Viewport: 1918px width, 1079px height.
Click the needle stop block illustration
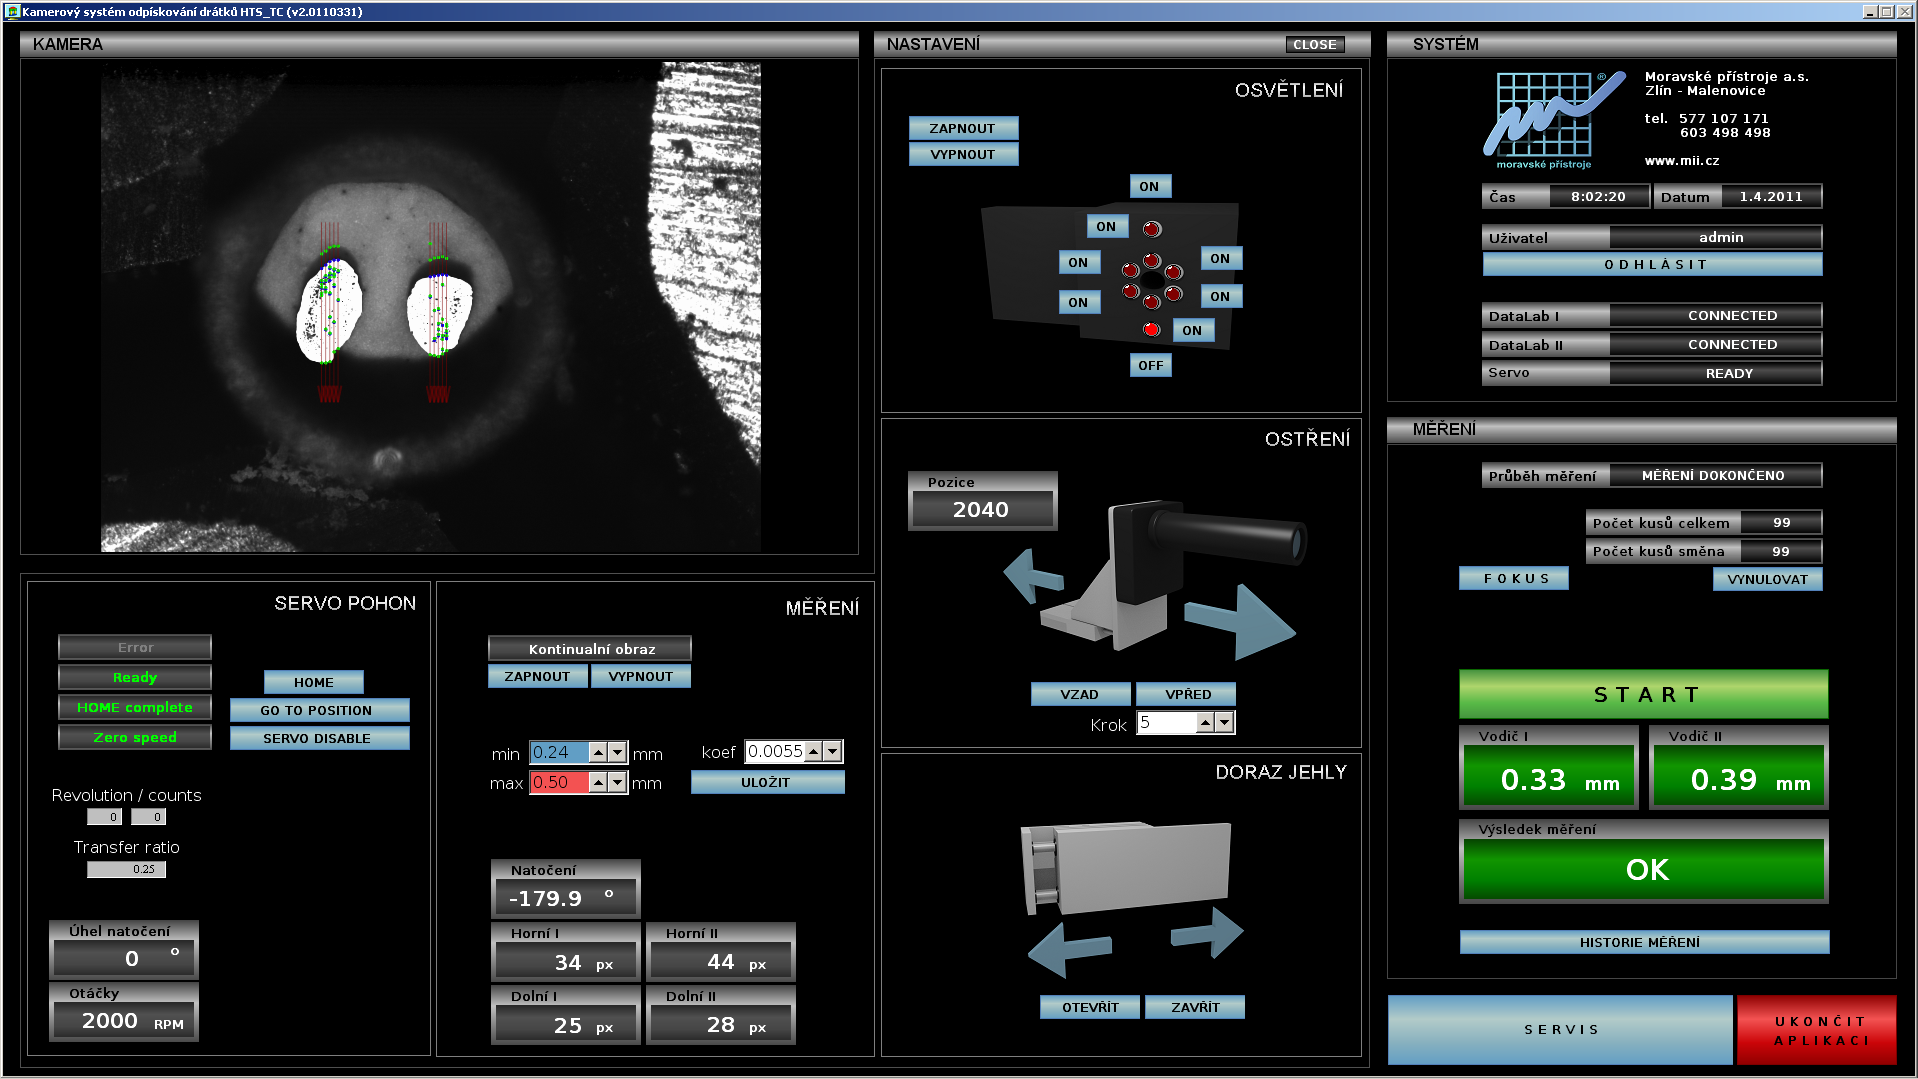click(x=1125, y=866)
